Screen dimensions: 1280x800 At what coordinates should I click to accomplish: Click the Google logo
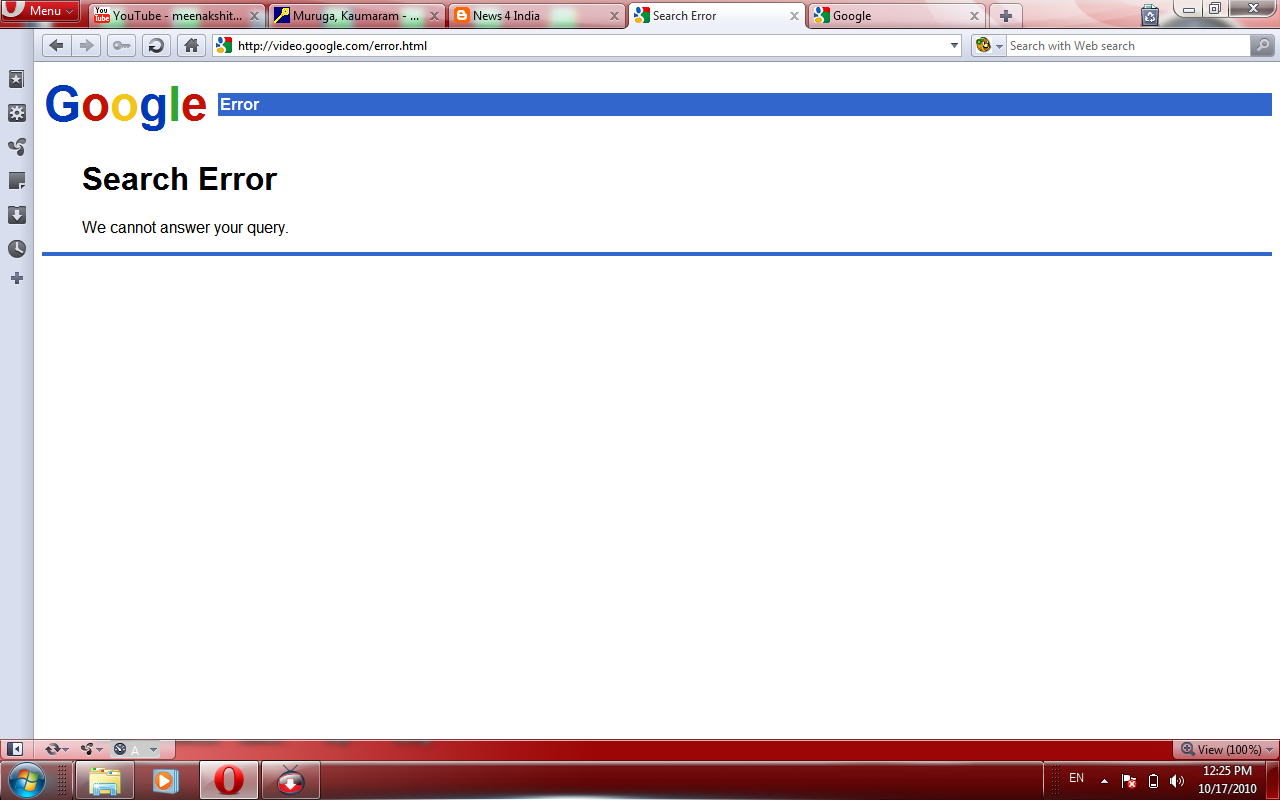click(126, 106)
